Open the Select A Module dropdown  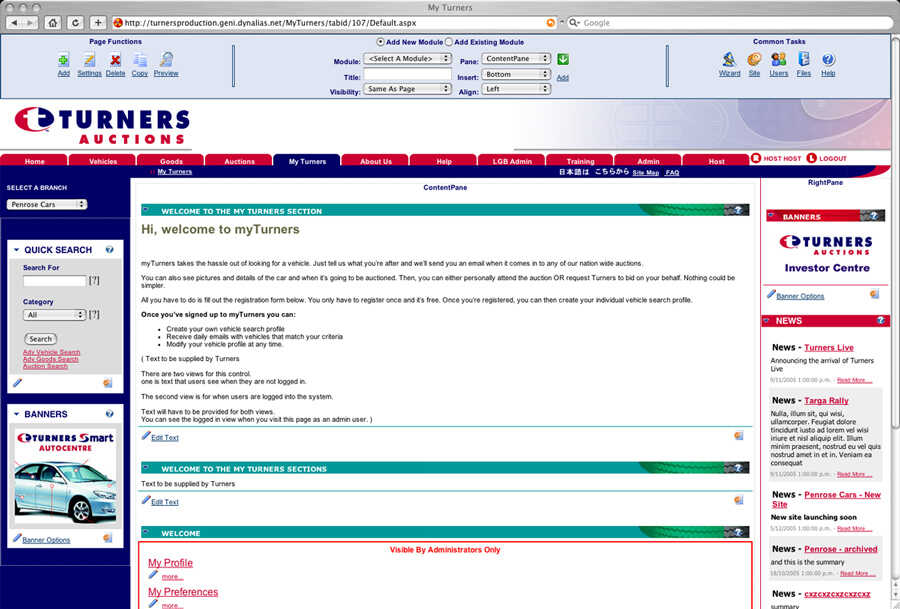(408, 59)
